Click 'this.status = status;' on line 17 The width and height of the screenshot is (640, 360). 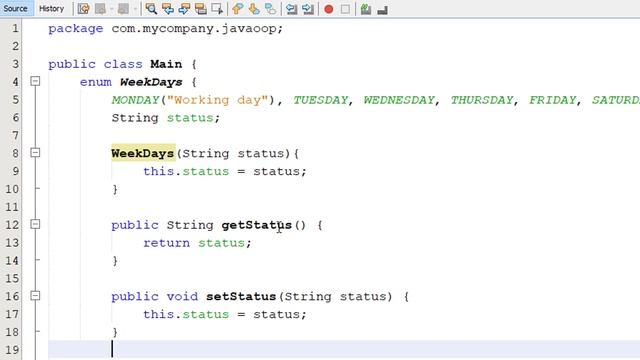coord(224,314)
